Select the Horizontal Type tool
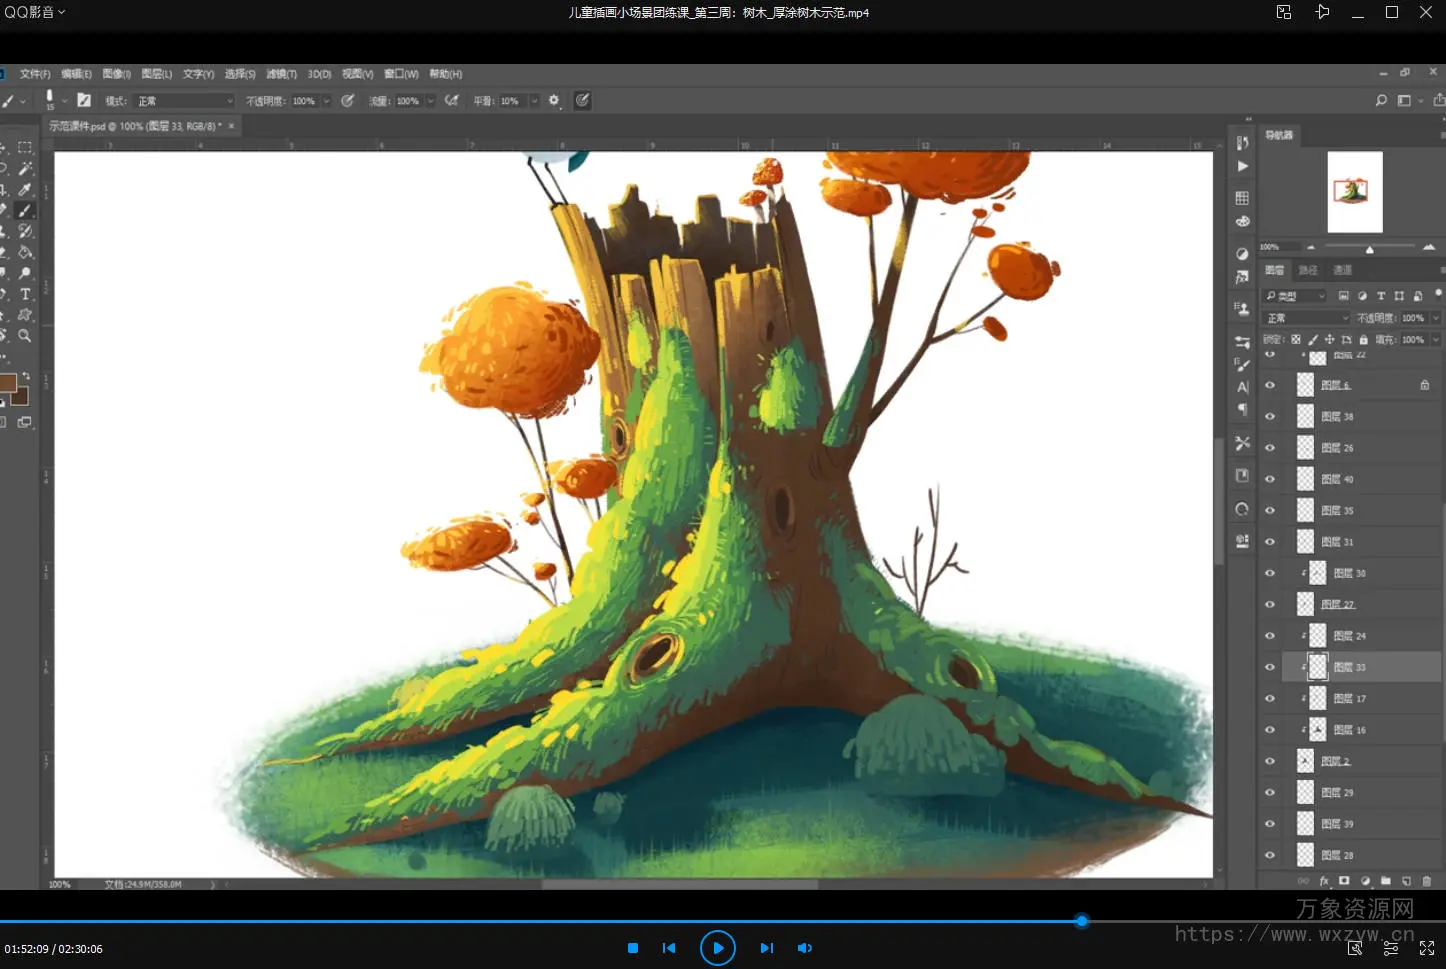 25,294
